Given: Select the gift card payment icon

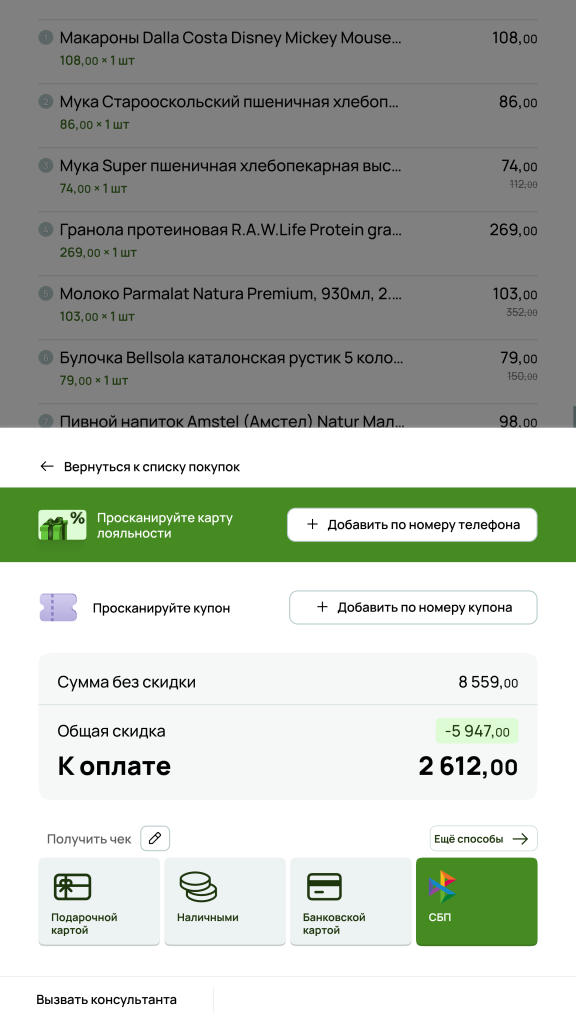Looking at the screenshot, I should coord(72,887).
